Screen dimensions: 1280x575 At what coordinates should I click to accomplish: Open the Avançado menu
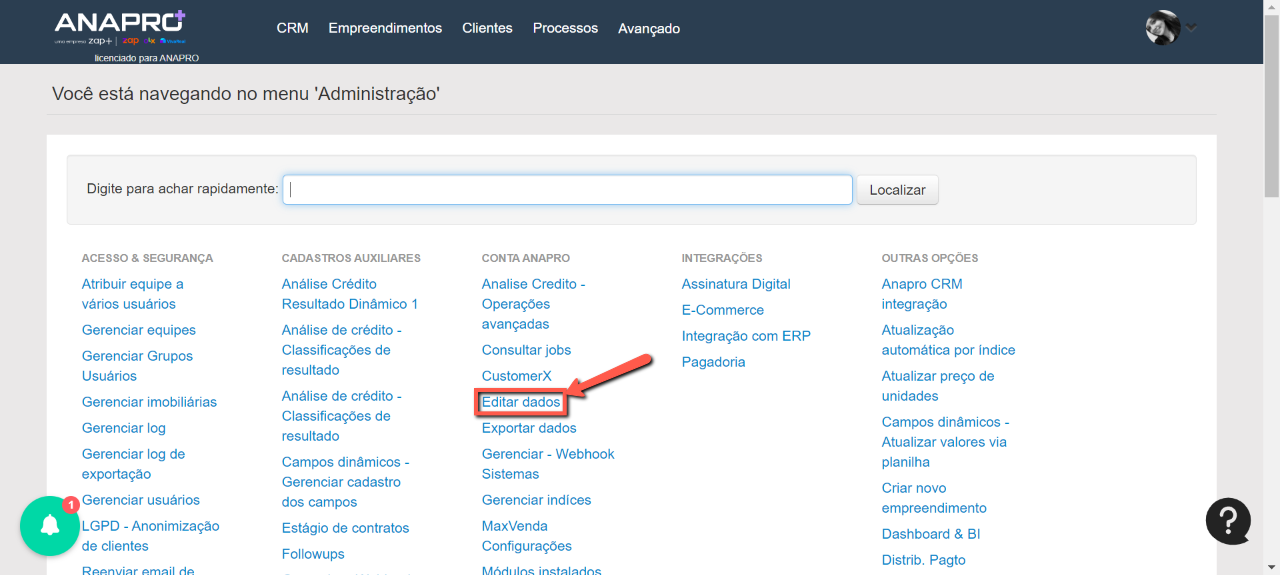(649, 28)
